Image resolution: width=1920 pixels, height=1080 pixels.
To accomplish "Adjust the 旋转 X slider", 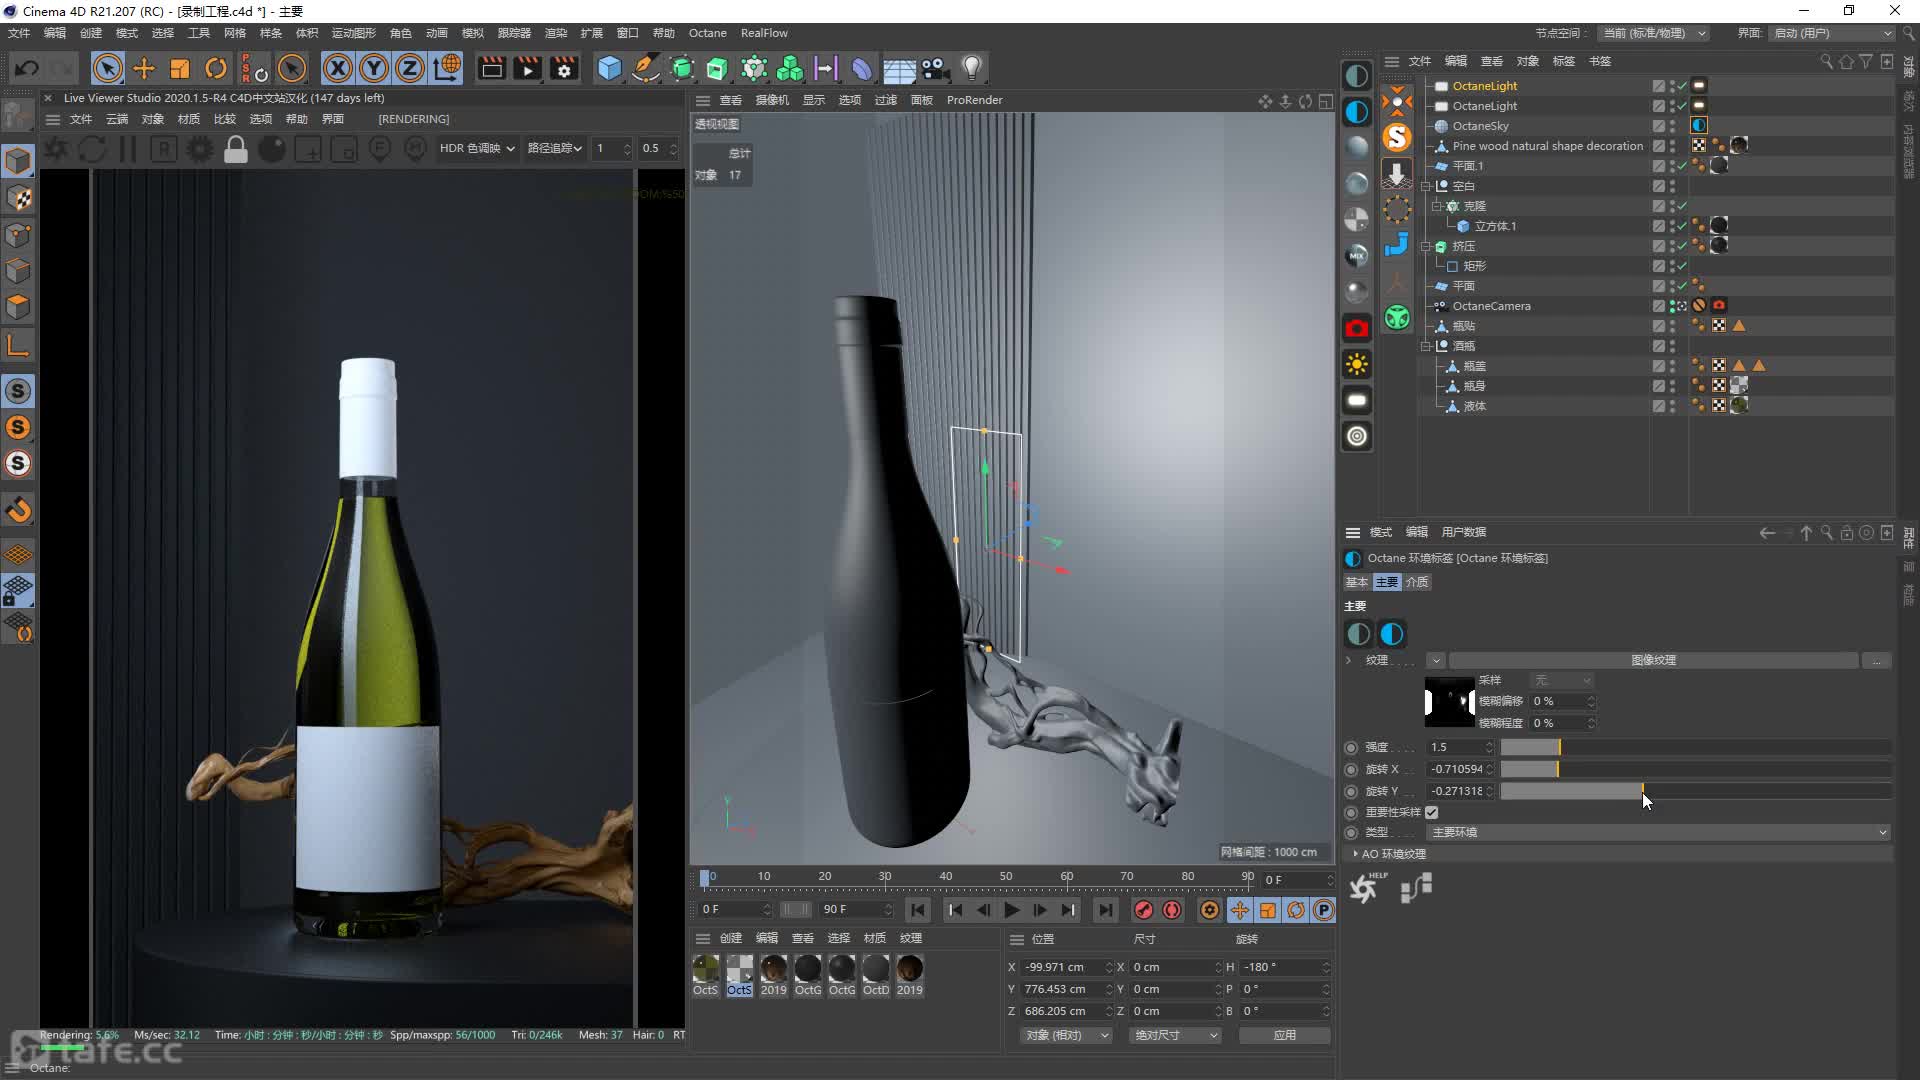I will point(1695,769).
